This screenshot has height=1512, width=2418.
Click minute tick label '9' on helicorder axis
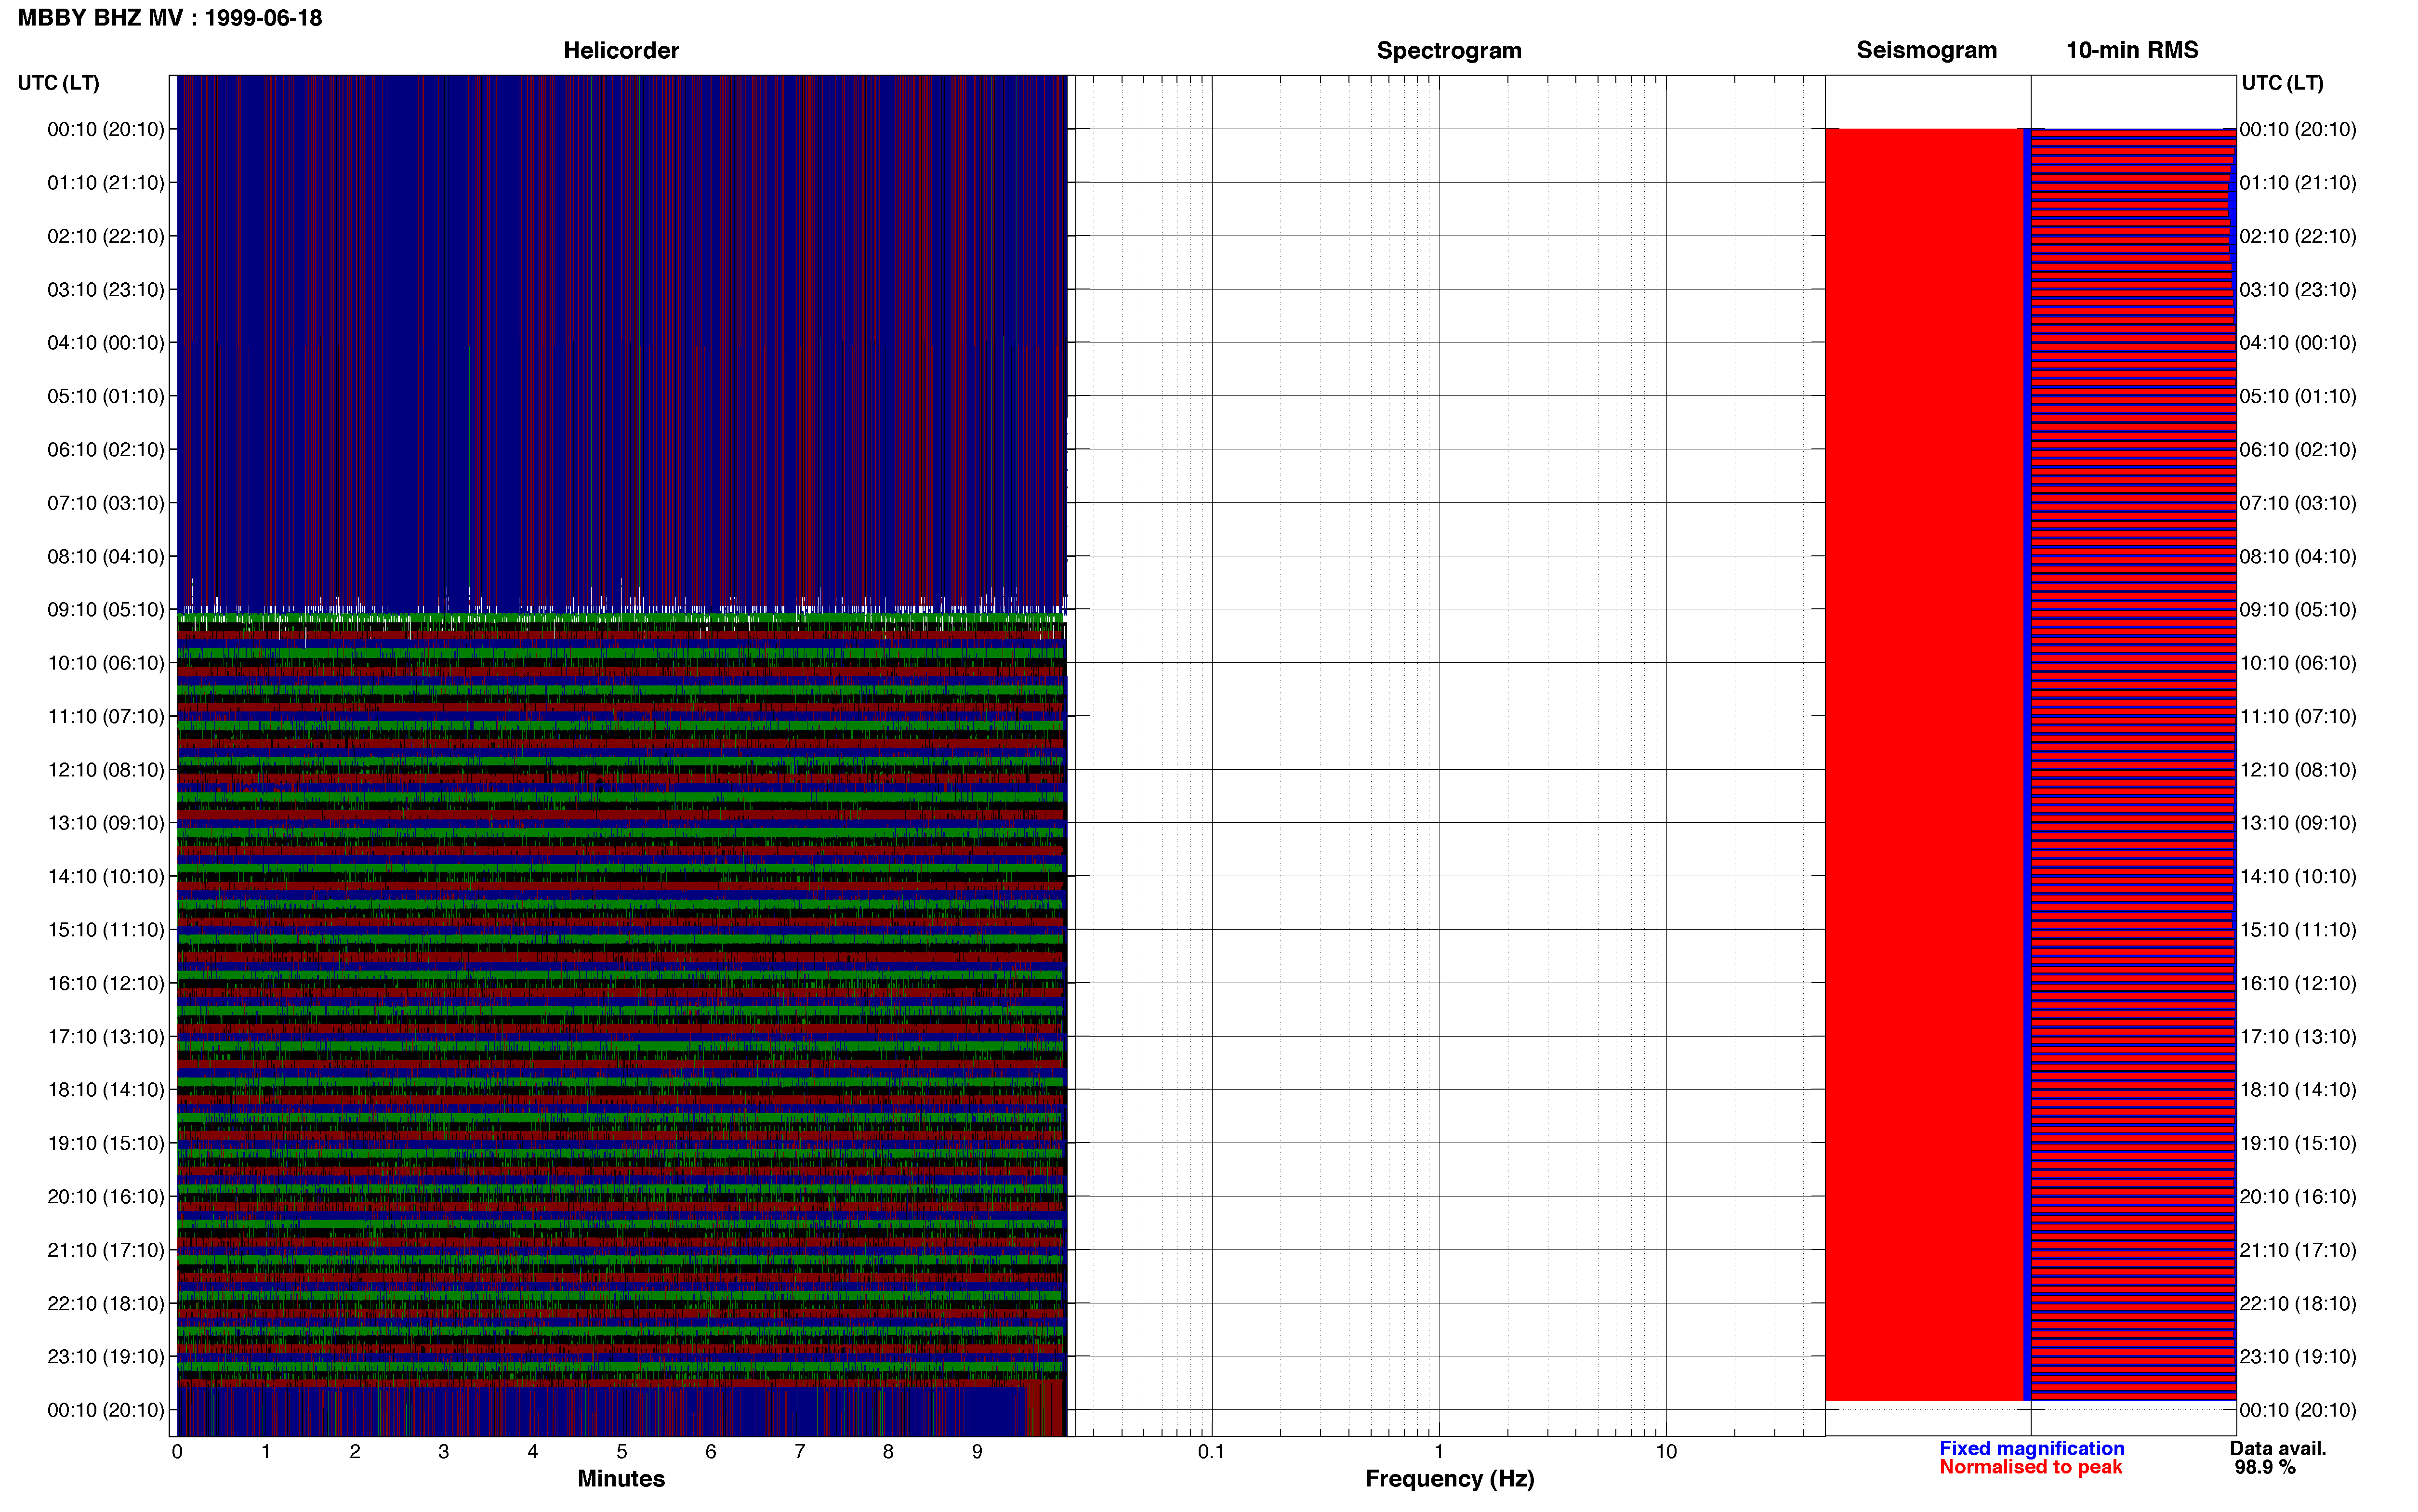pos(977,1451)
